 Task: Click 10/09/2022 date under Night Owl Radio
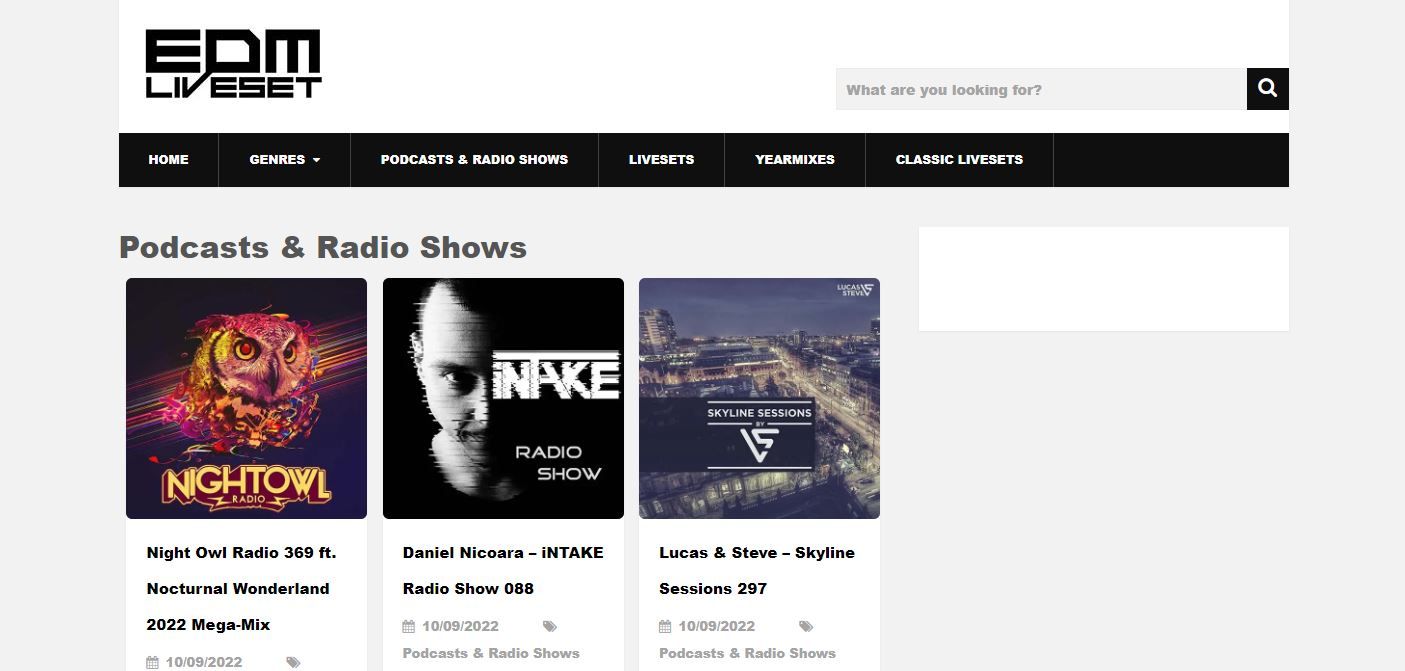pyautogui.click(x=204, y=662)
